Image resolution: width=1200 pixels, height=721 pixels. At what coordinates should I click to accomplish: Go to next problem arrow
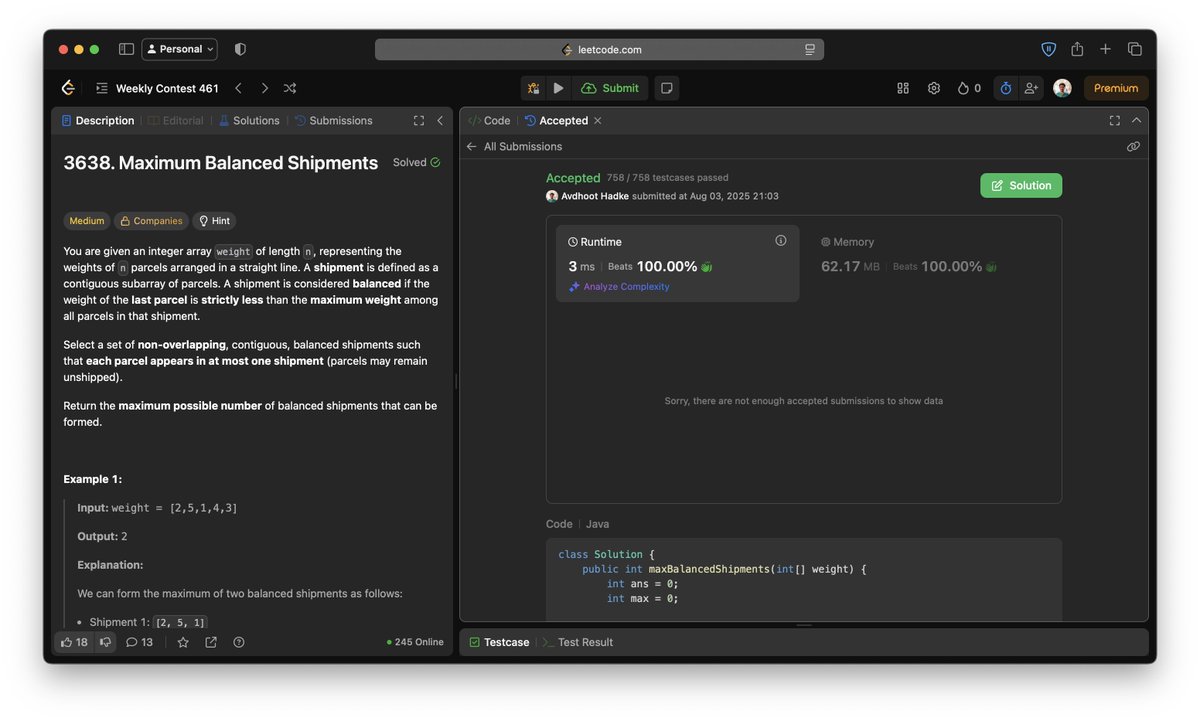(x=264, y=88)
